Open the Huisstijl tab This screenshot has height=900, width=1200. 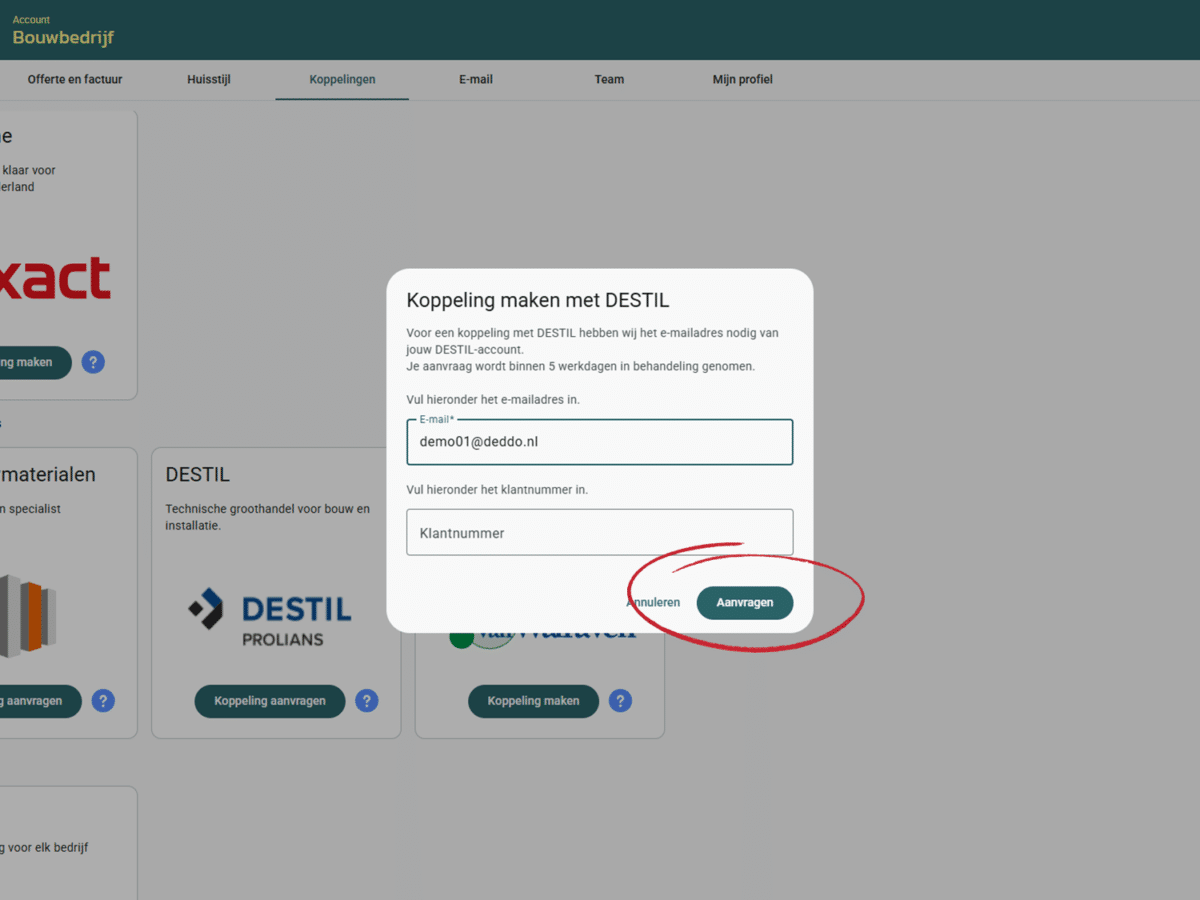(209, 80)
